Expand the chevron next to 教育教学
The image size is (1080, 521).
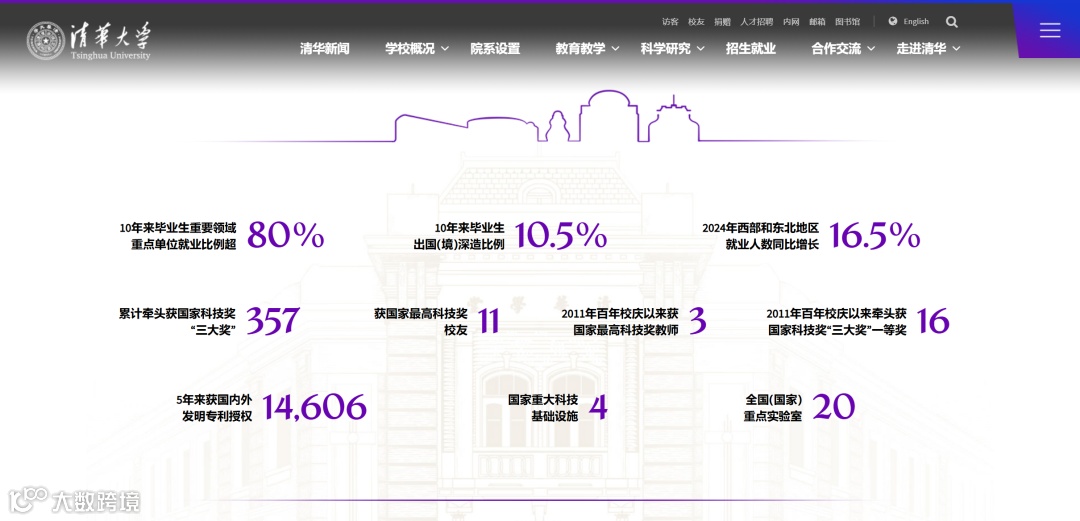point(616,48)
